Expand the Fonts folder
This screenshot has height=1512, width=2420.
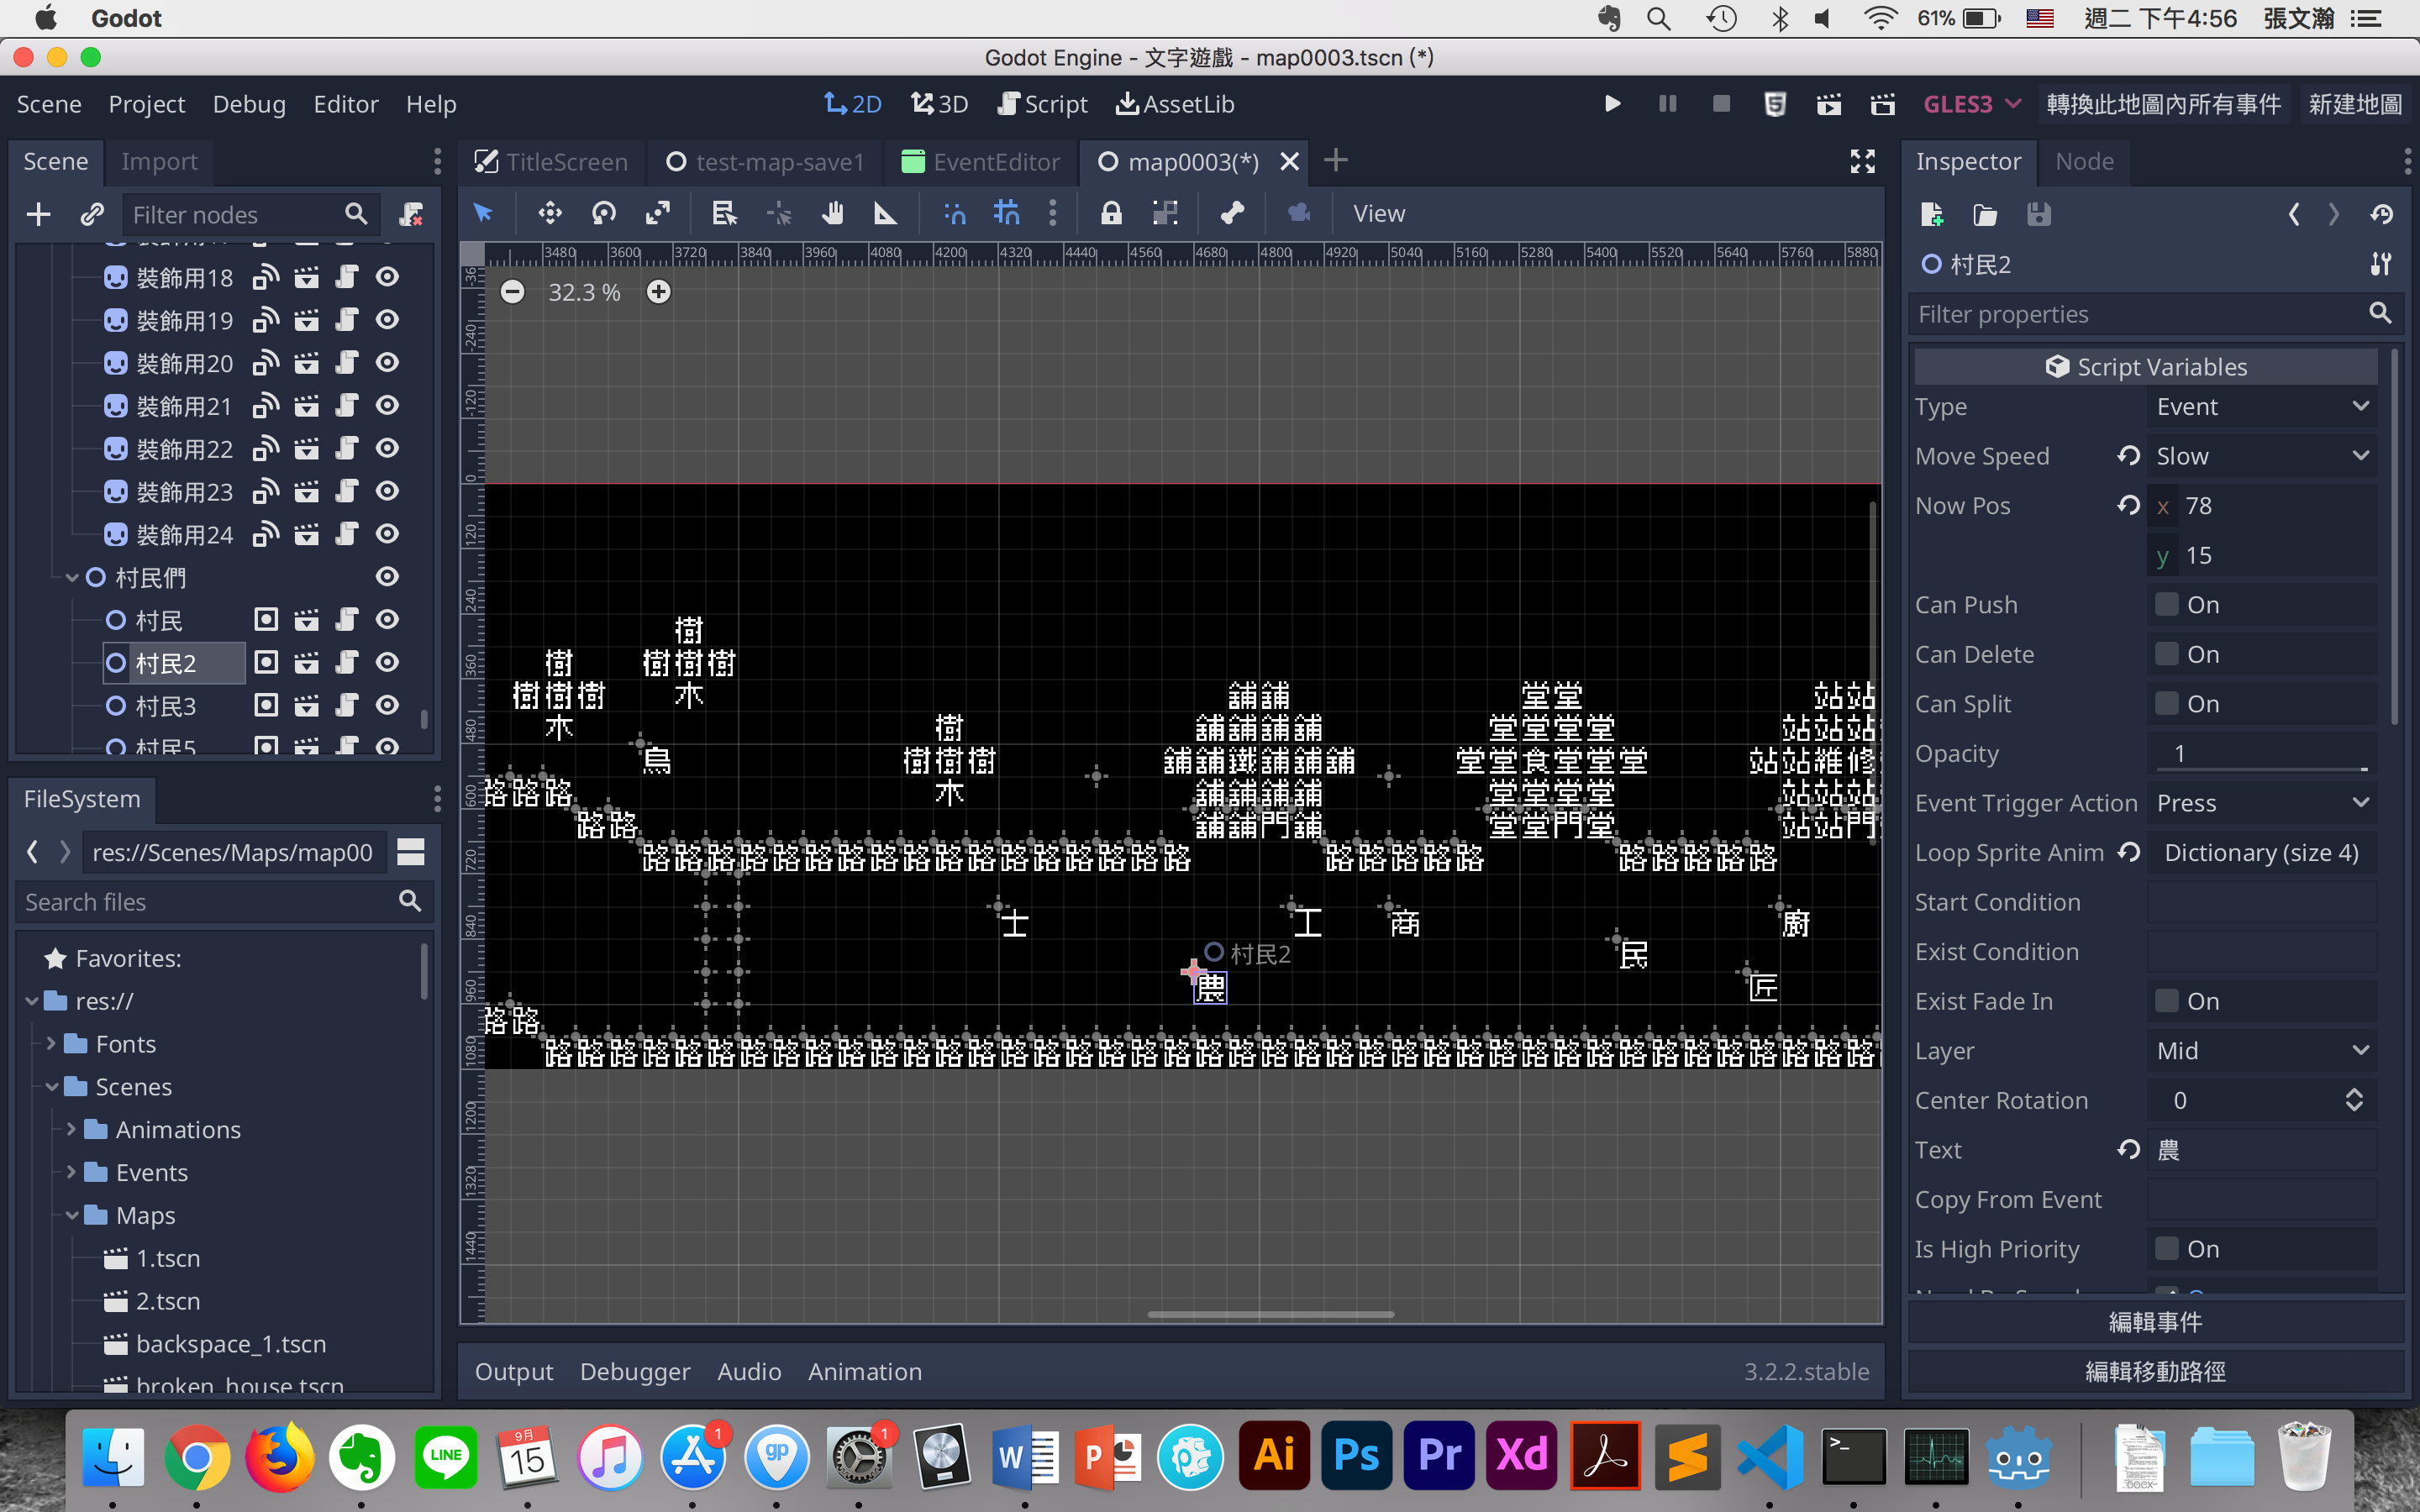pyautogui.click(x=51, y=1044)
